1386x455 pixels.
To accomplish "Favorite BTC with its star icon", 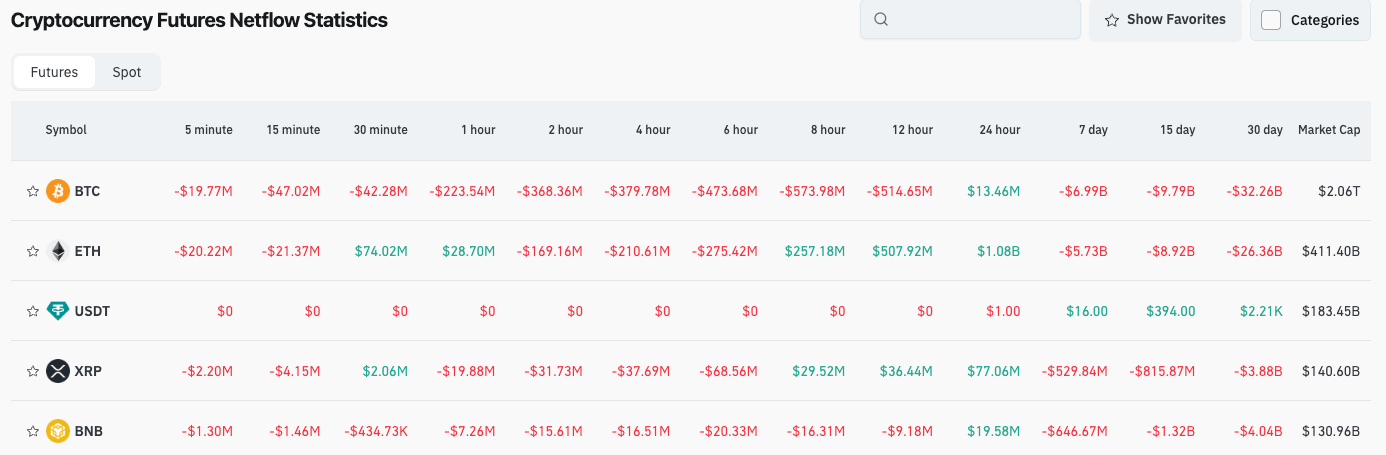I will coord(33,191).
